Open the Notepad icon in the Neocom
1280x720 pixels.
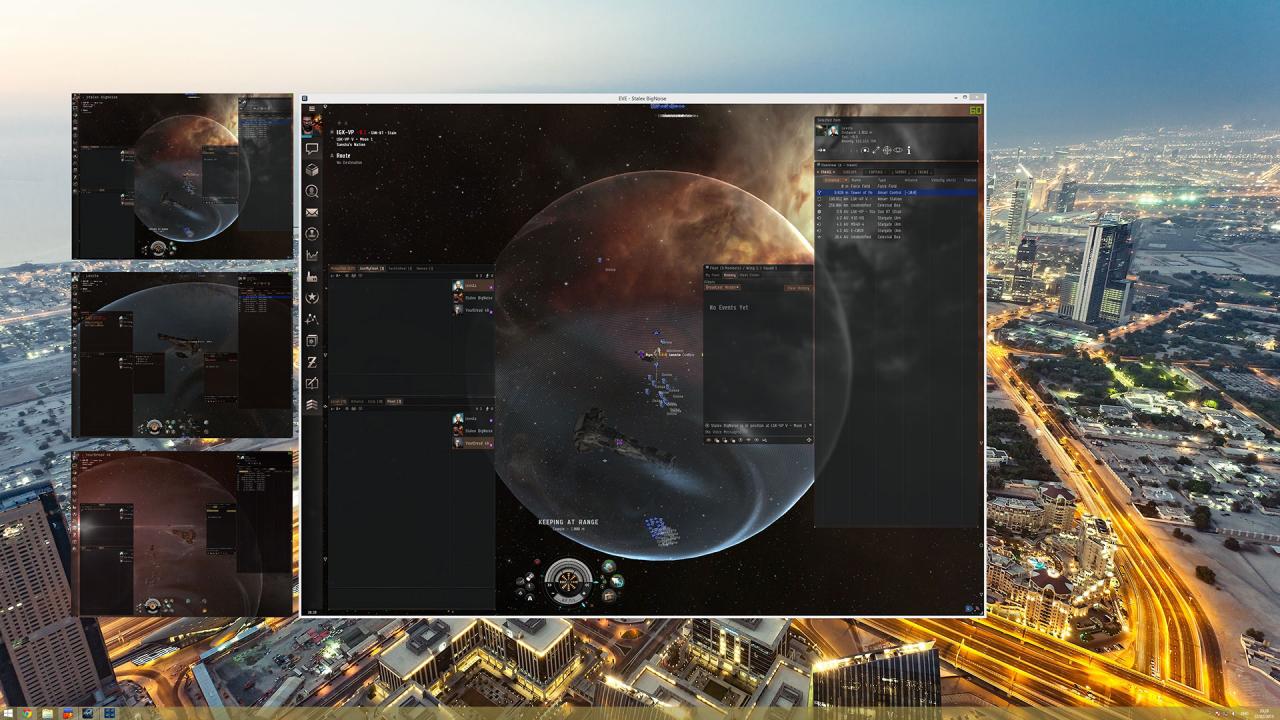312,383
